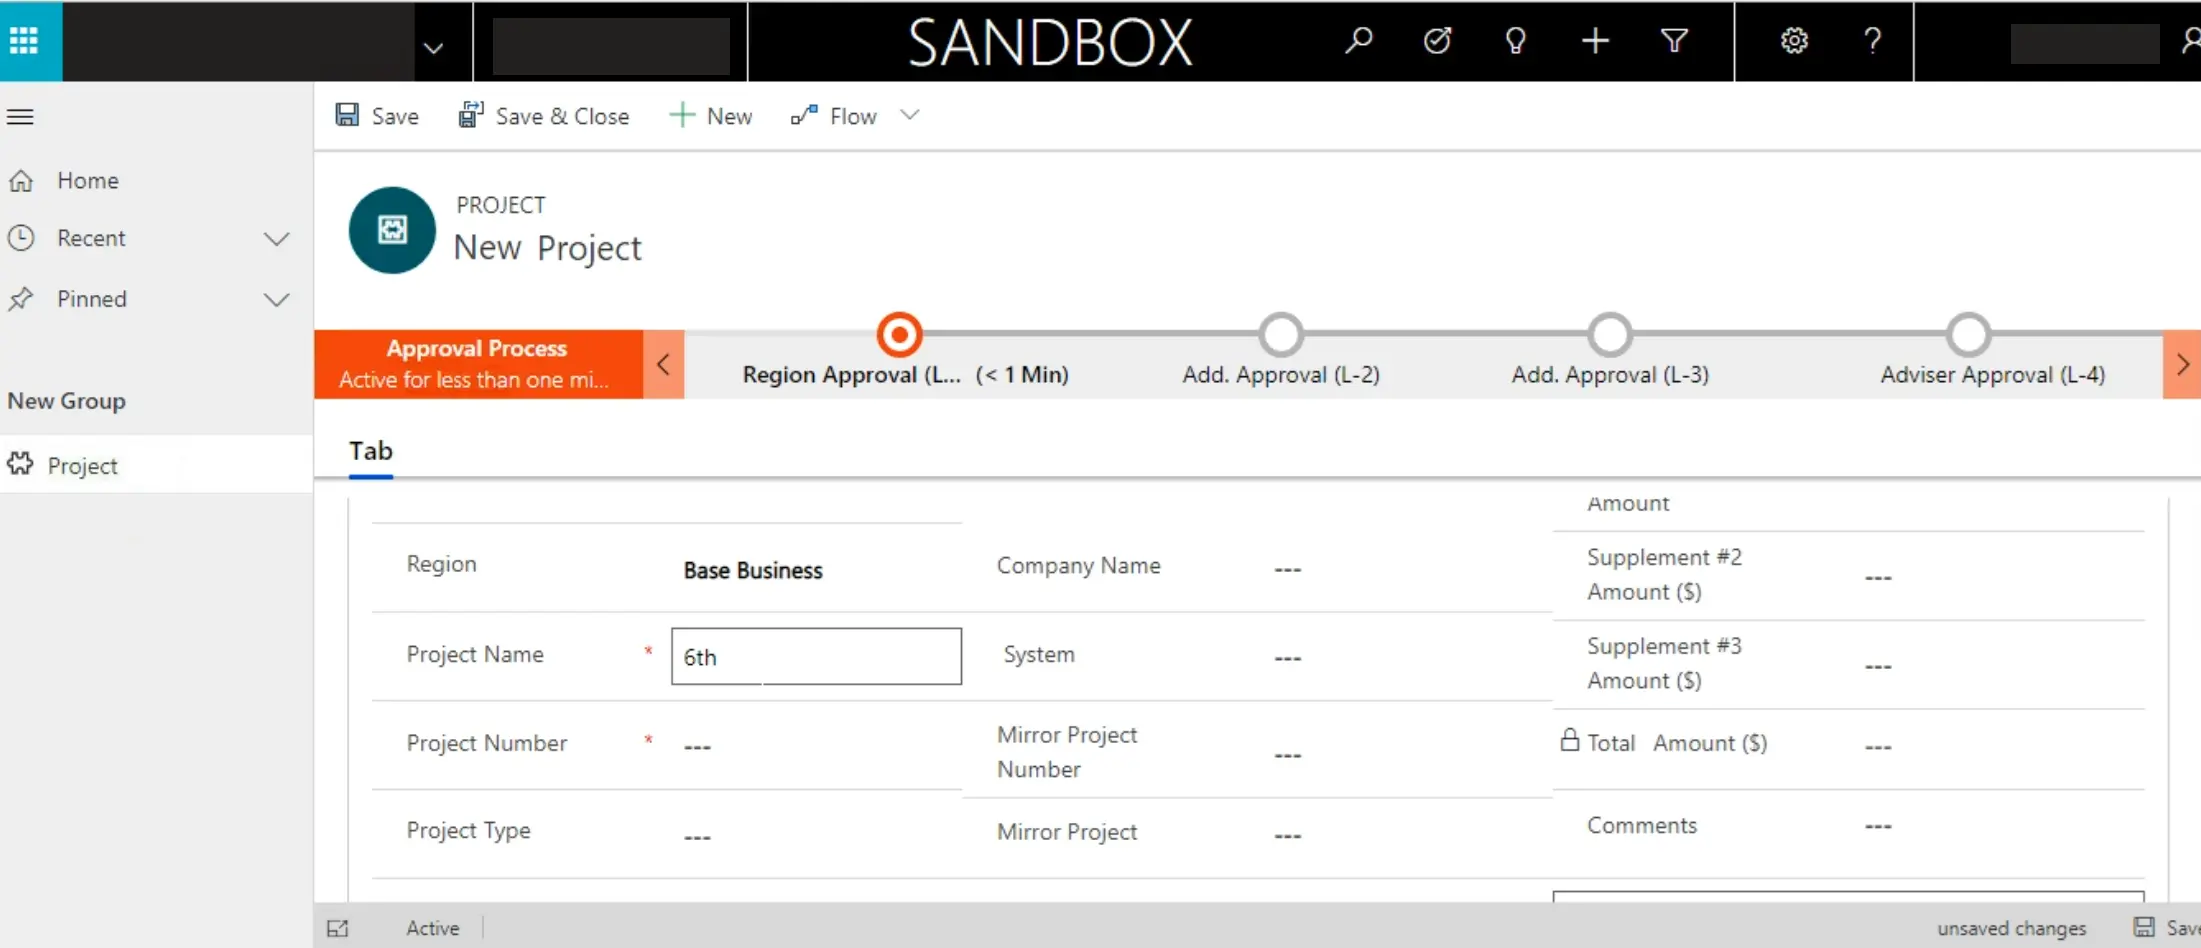
Task: Click the Save button
Action: tap(377, 116)
